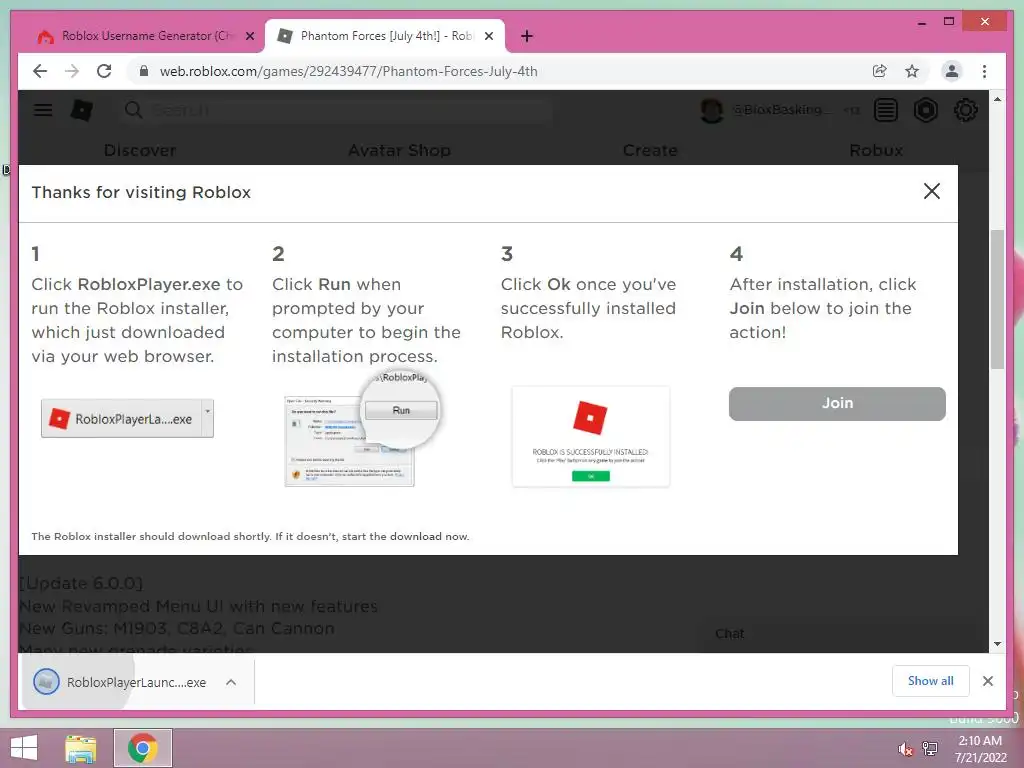Click the RobloxPlayerLa...exe illustration image
Screen dimensions: 1024x768
[x=127, y=419]
